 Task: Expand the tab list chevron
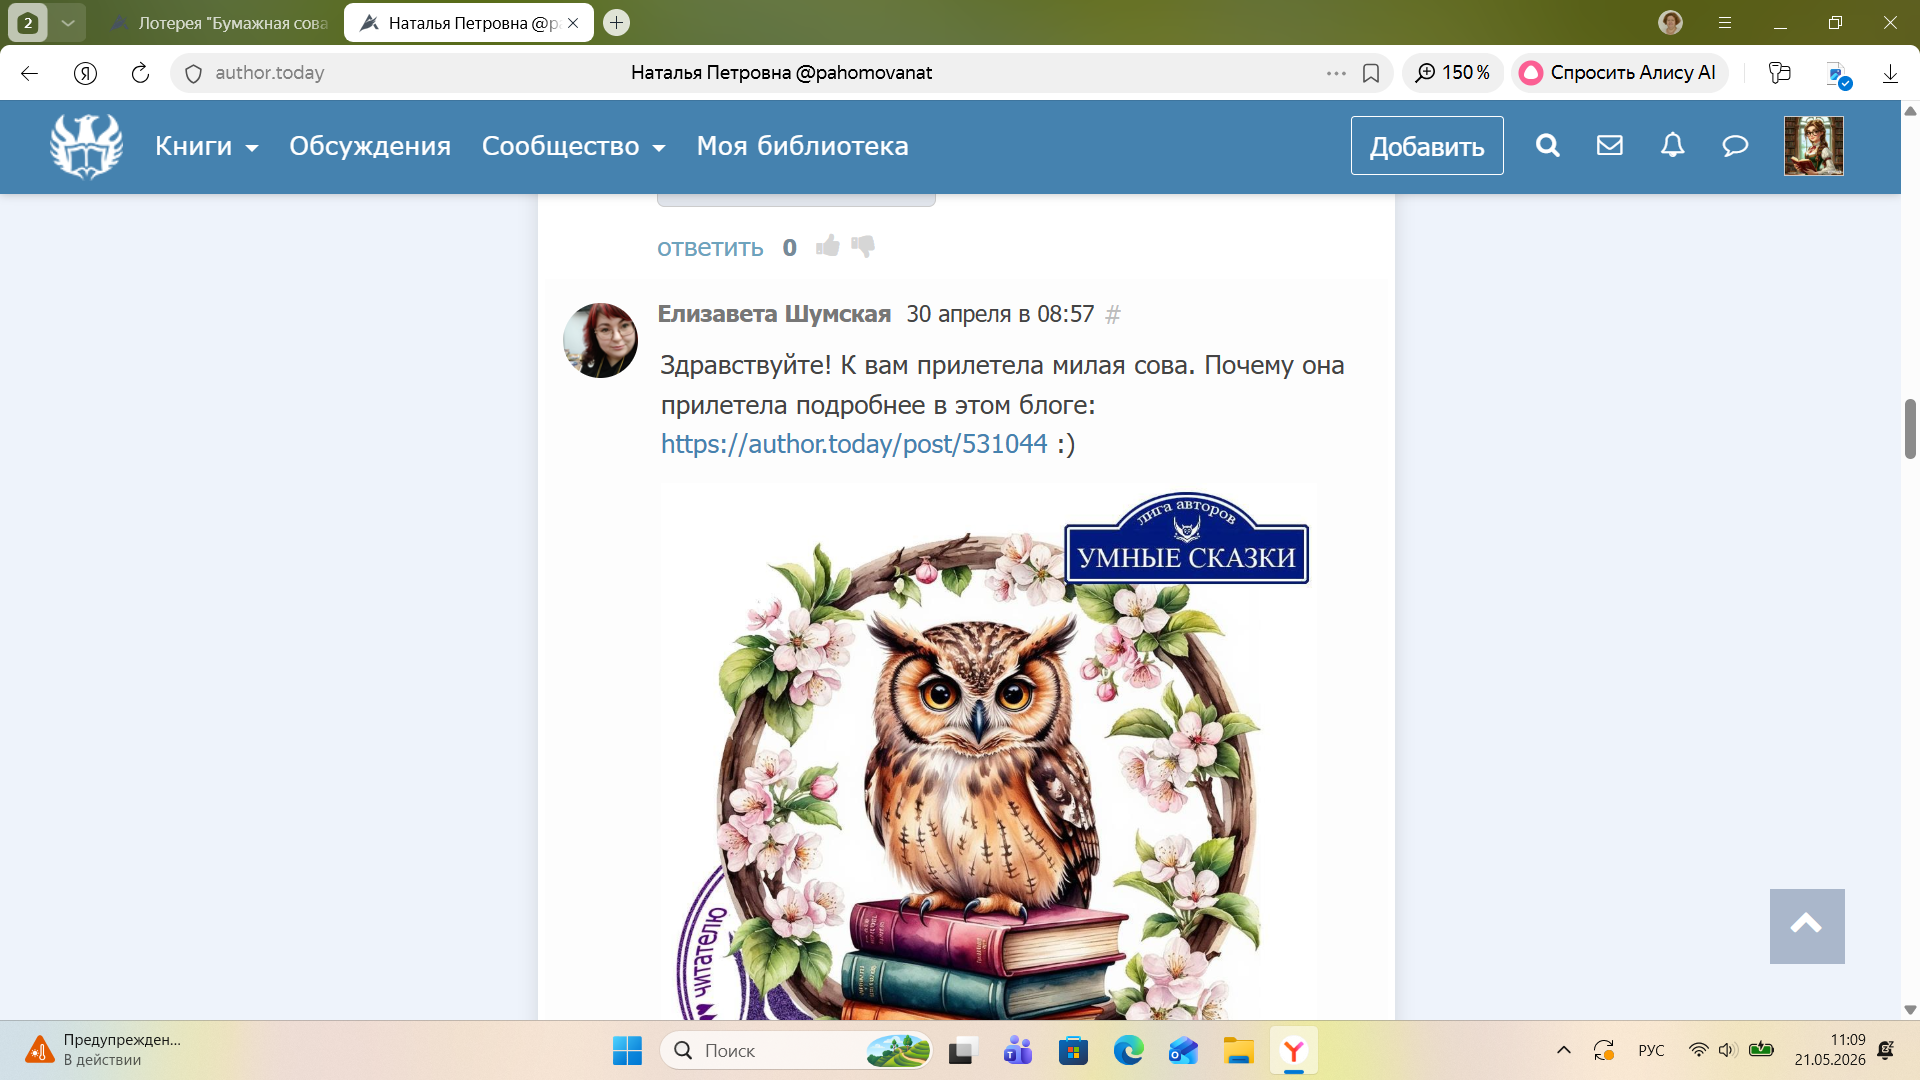point(68,22)
